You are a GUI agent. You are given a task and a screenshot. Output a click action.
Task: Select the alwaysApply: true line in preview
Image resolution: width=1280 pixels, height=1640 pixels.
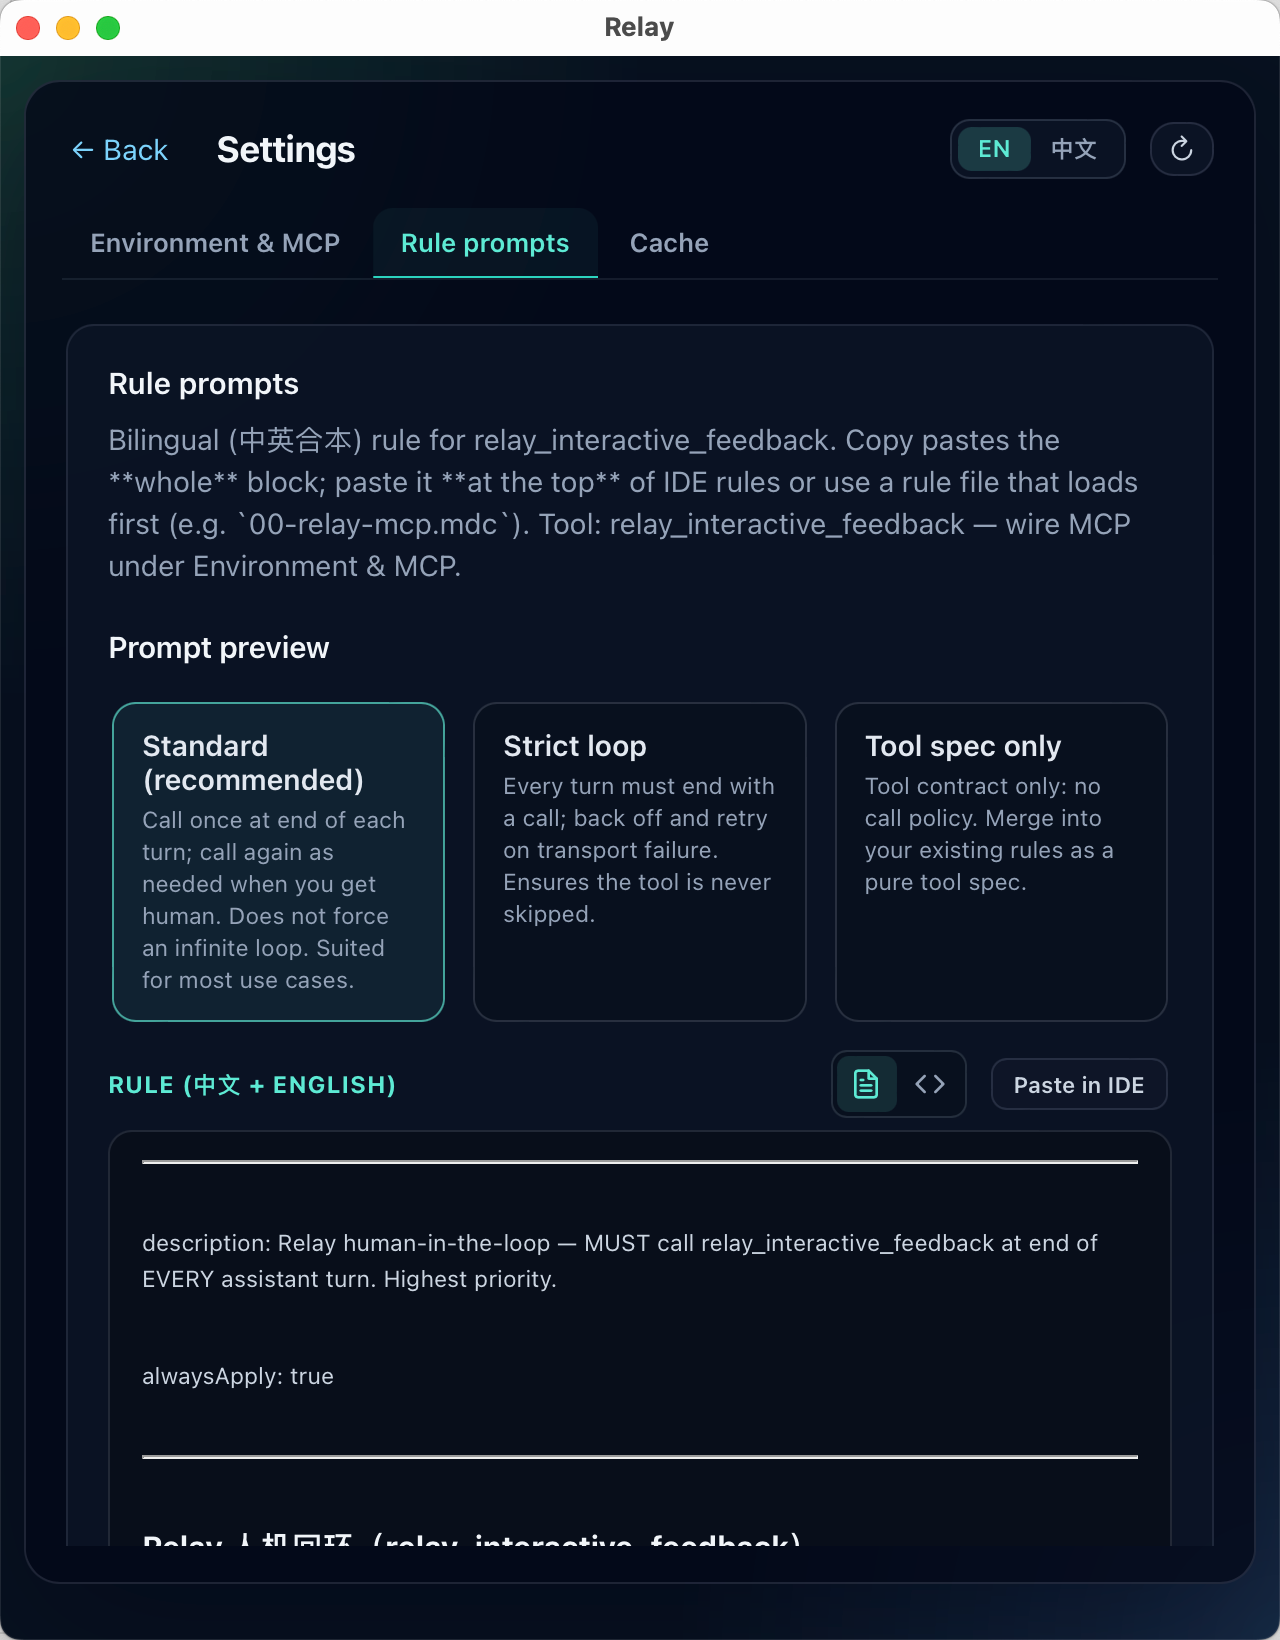click(238, 1376)
